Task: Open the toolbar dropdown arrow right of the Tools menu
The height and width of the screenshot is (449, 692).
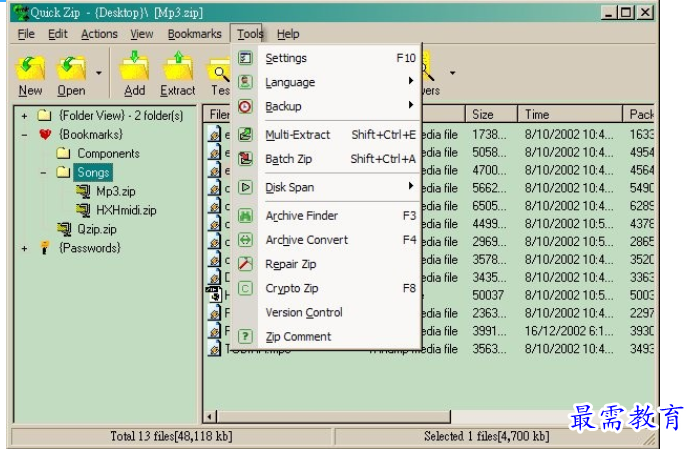Action: click(452, 73)
